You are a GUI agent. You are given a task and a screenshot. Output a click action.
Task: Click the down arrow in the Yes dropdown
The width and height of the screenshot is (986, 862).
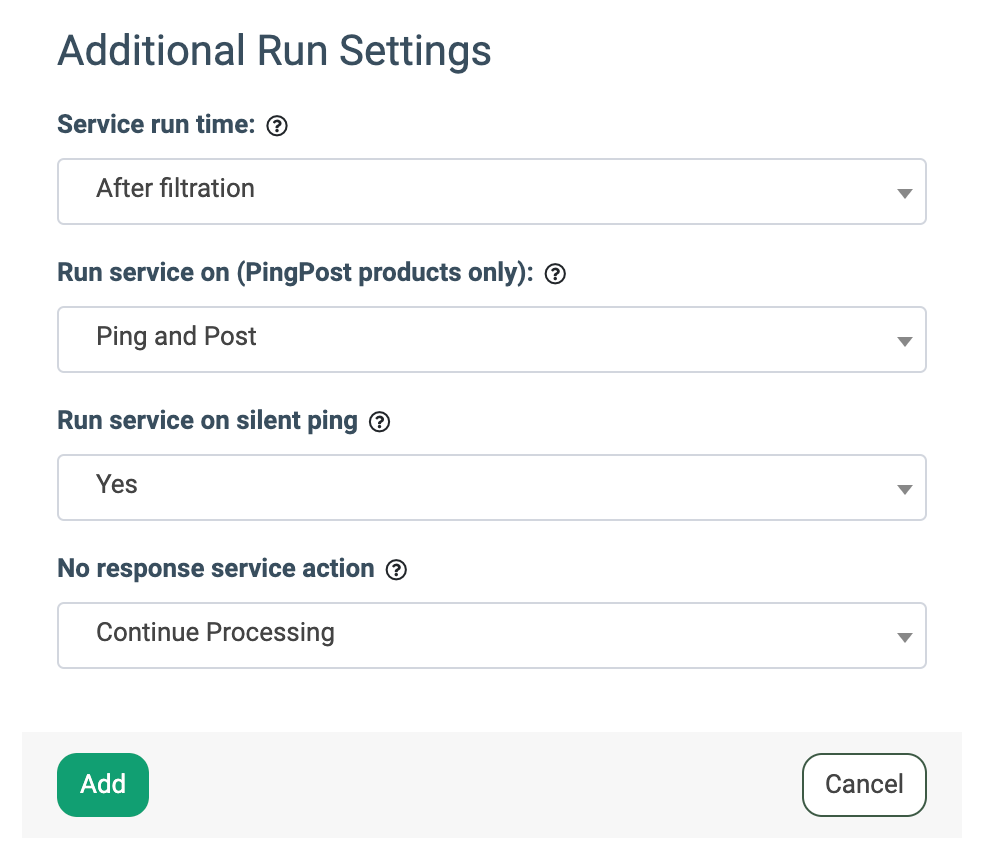tap(904, 489)
